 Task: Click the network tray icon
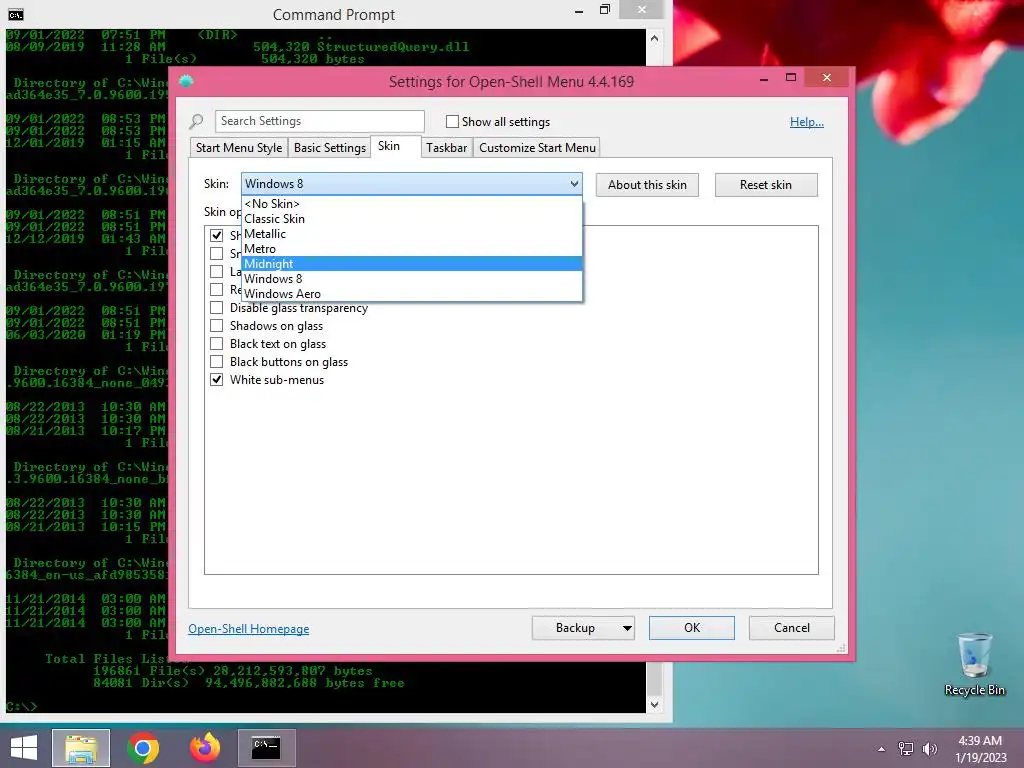pyautogui.click(x=906, y=748)
